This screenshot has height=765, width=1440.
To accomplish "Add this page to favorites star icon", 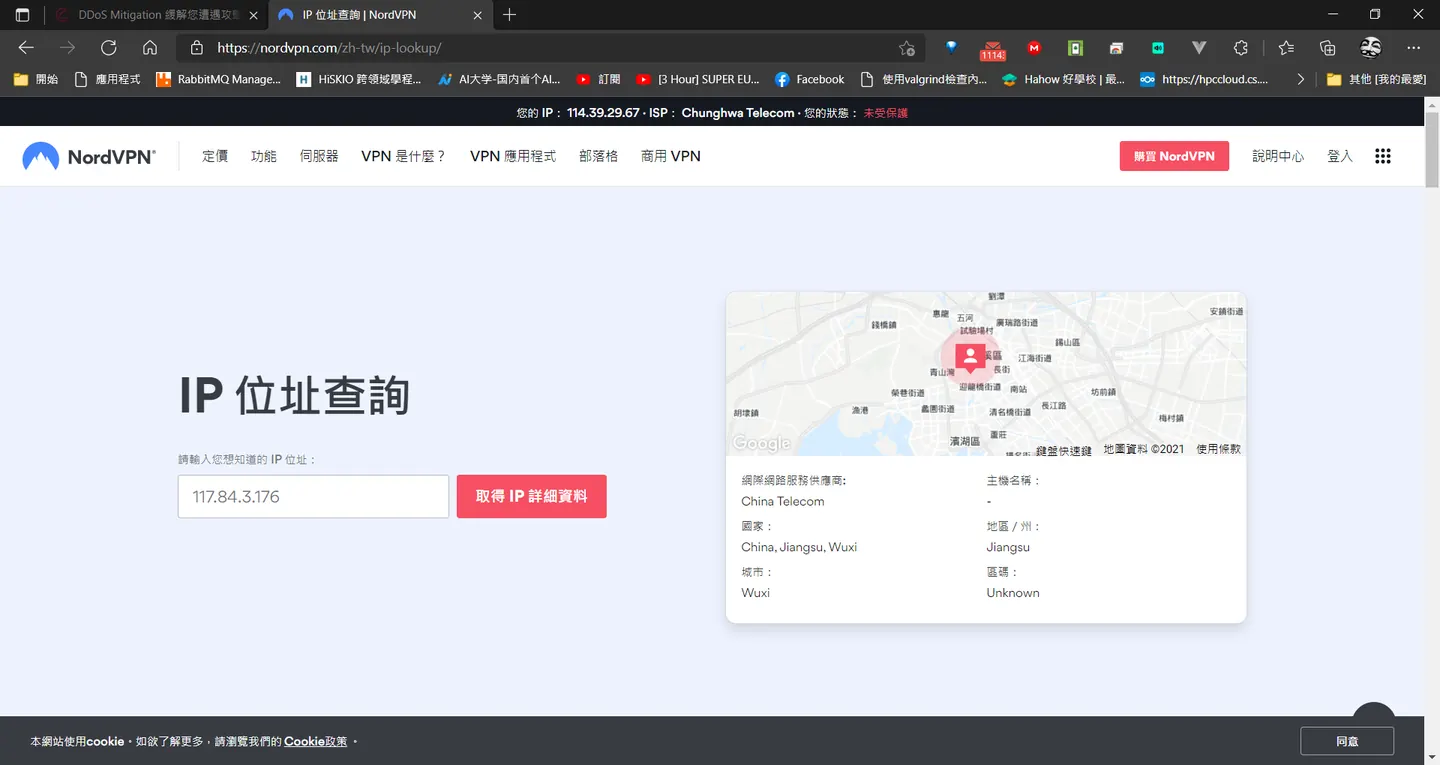I will (x=906, y=47).
